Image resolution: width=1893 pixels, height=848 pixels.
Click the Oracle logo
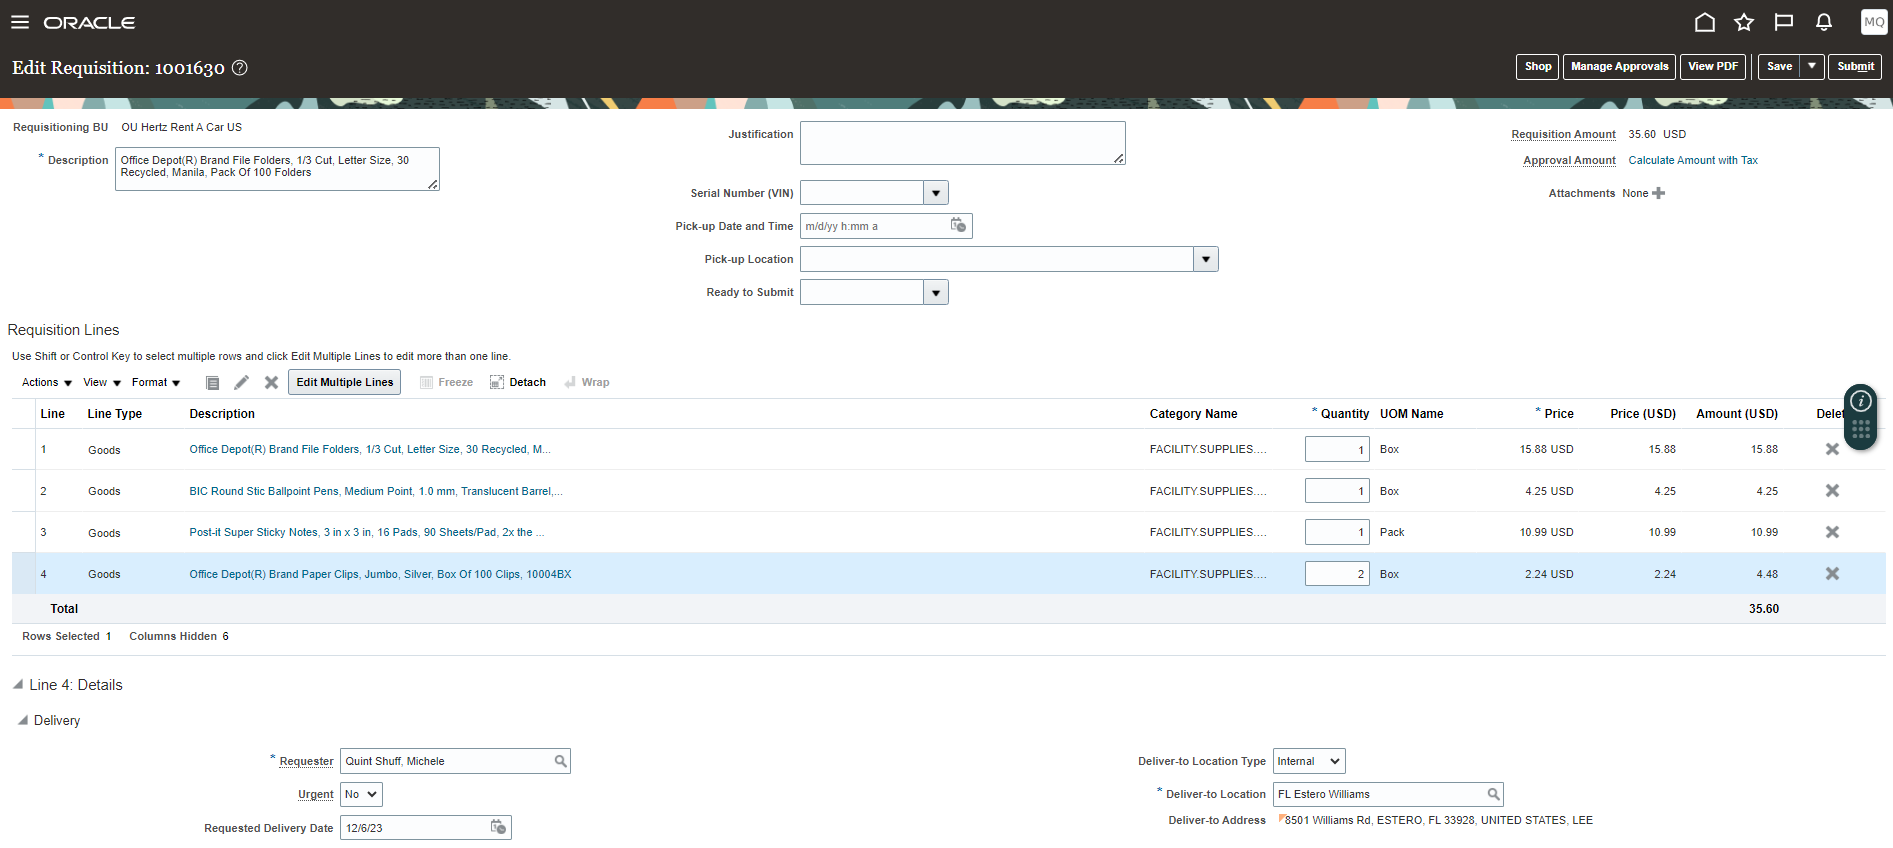point(89,22)
